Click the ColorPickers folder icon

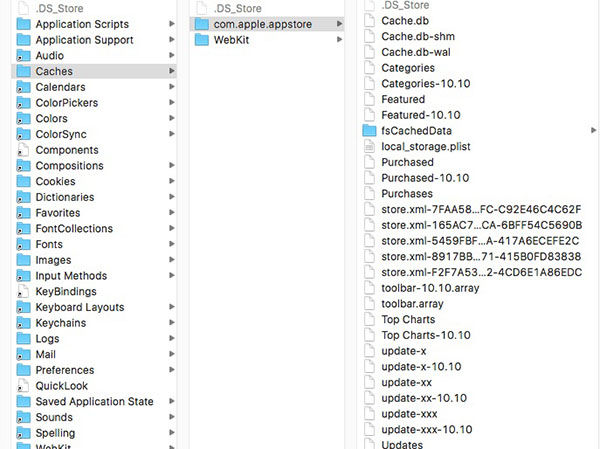click(24, 103)
